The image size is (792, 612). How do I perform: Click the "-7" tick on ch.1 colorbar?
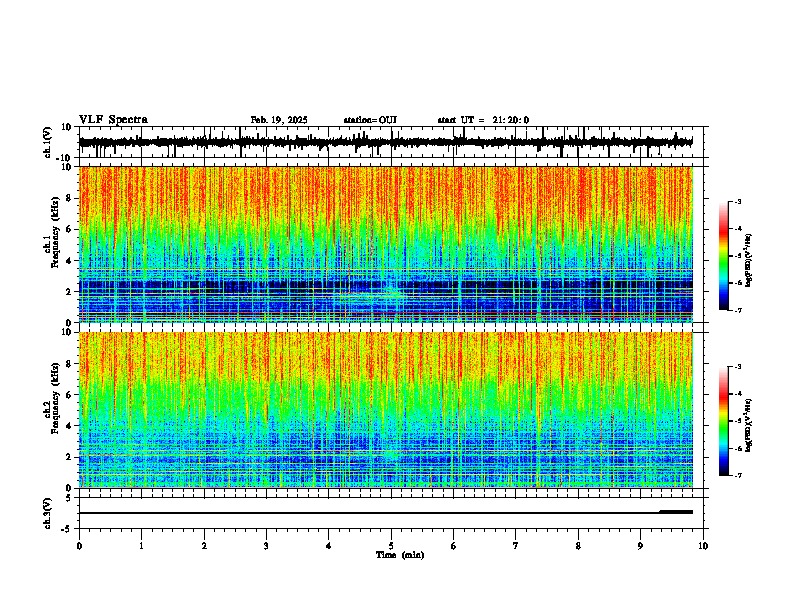coord(738,310)
